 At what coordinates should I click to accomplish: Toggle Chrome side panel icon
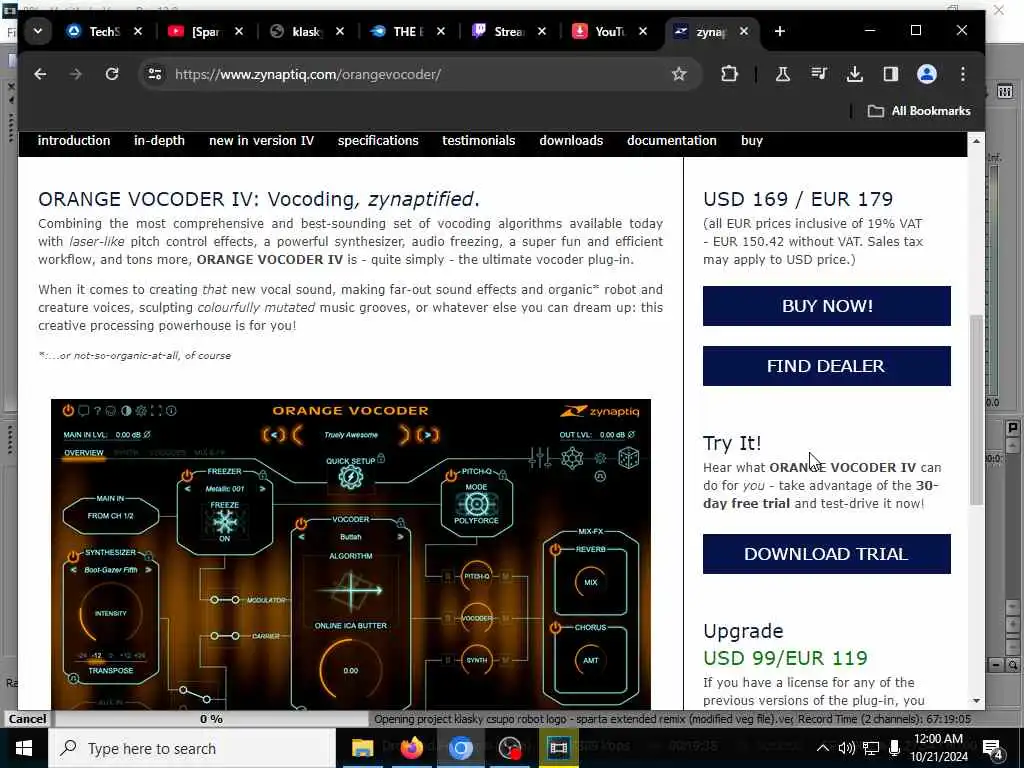891,74
